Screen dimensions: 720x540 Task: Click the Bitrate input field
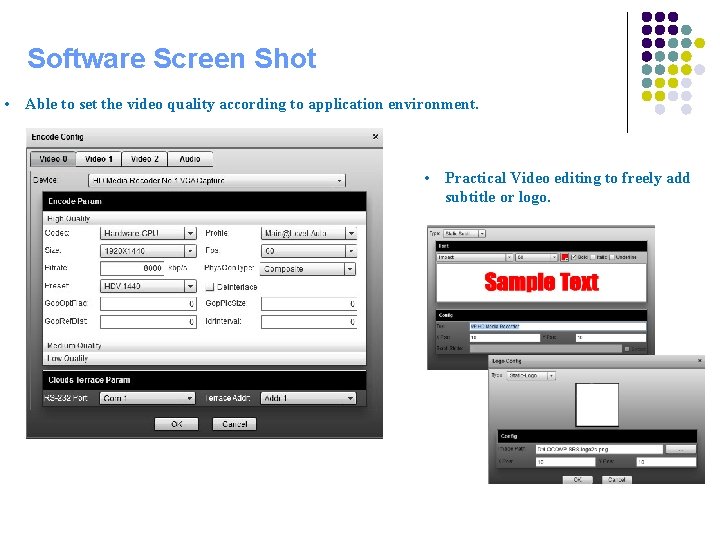(132, 268)
